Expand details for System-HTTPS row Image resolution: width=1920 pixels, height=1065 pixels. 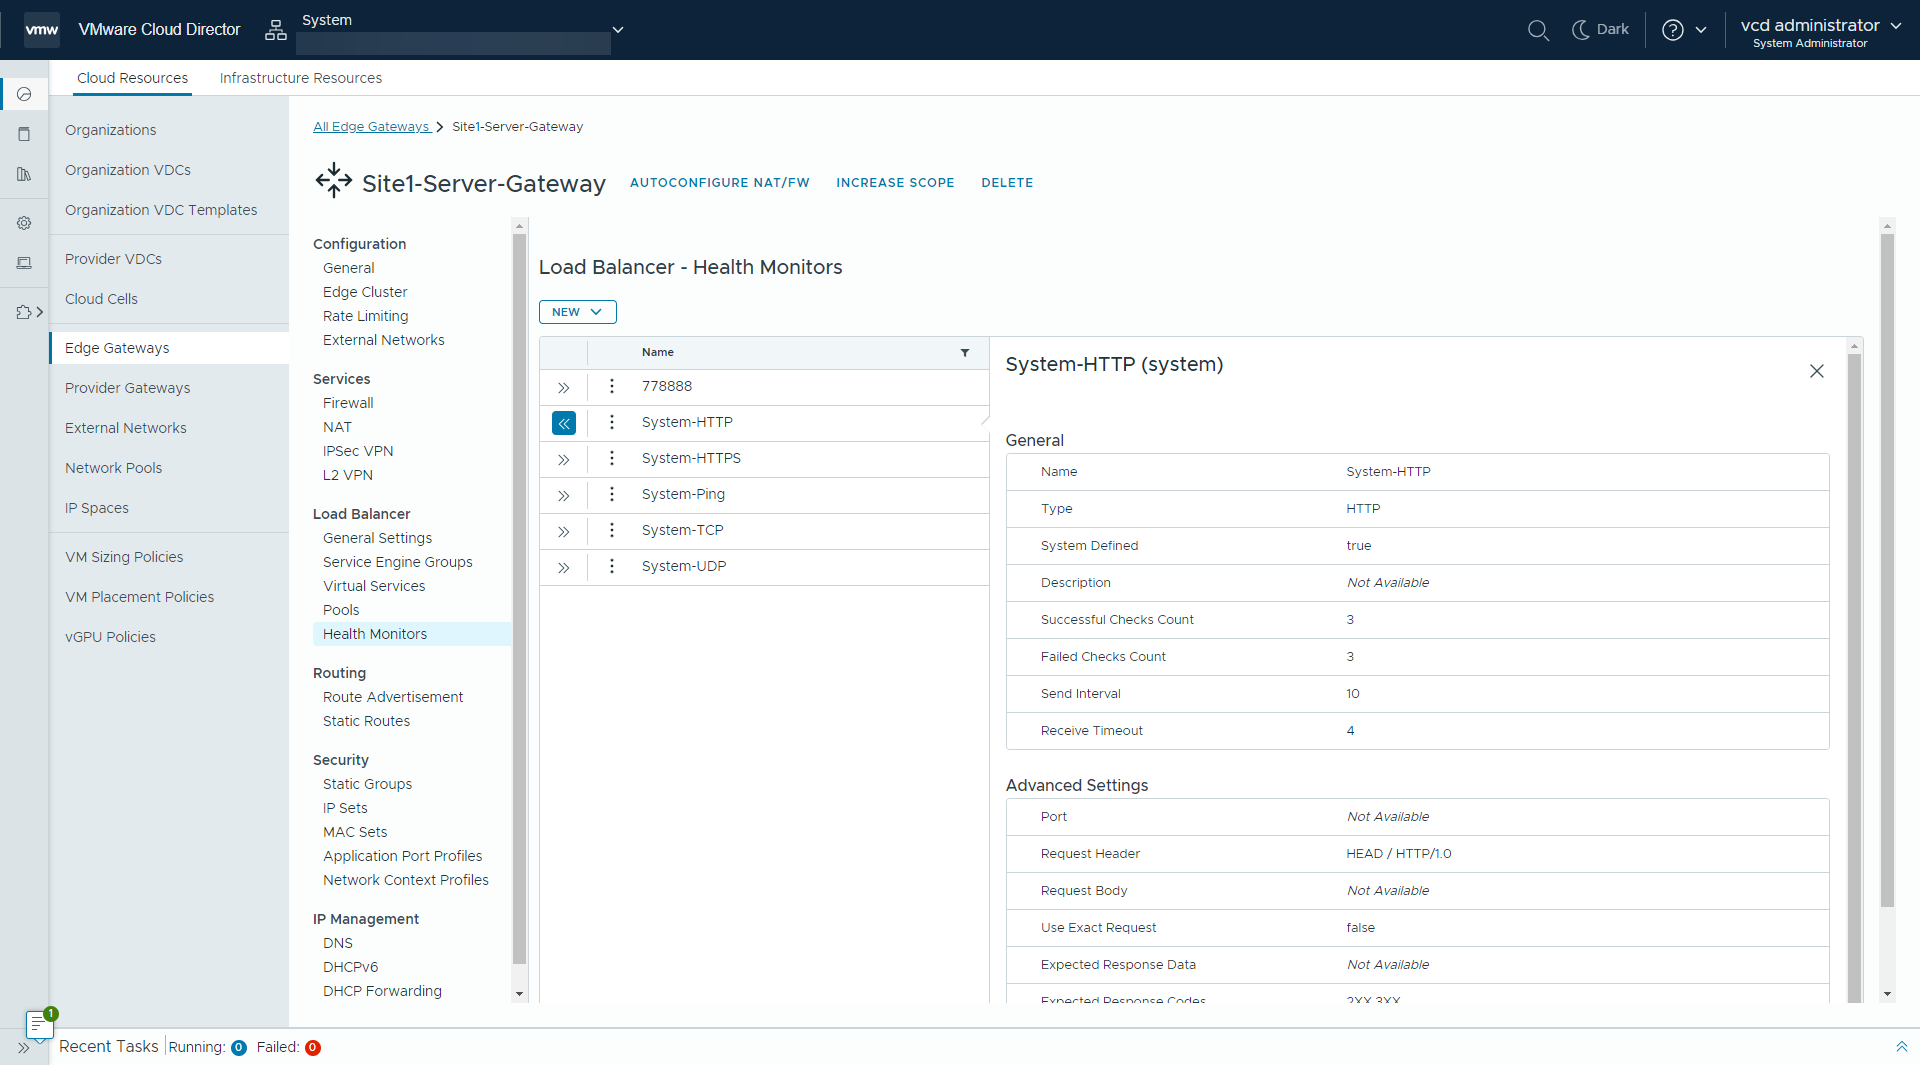click(x=564, y=460)
